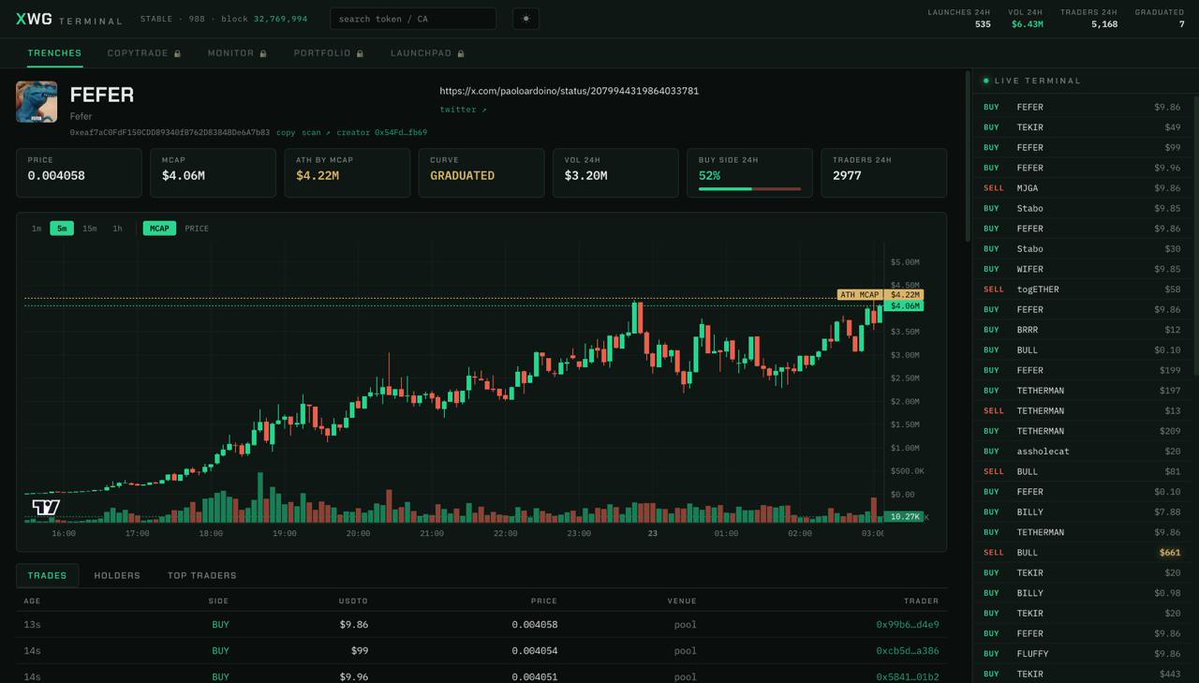The height and width of the screenshot is (683, 1199).
Task: Select the 1m chart interval
Action: point(37,228)
